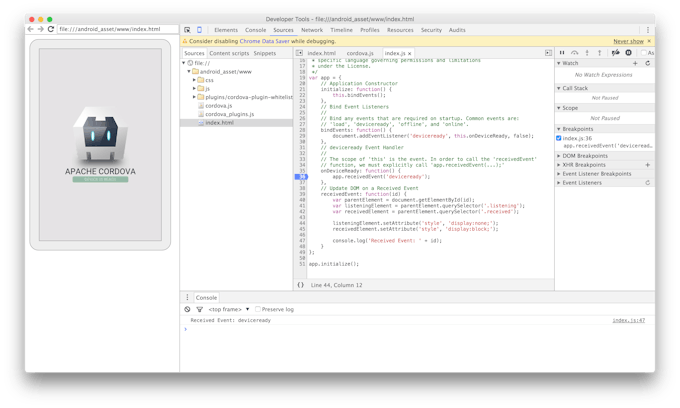Viewport: 680px width, 408px height.
Task: Select cordova_plugins.js in the file tree
Action: 229,114
